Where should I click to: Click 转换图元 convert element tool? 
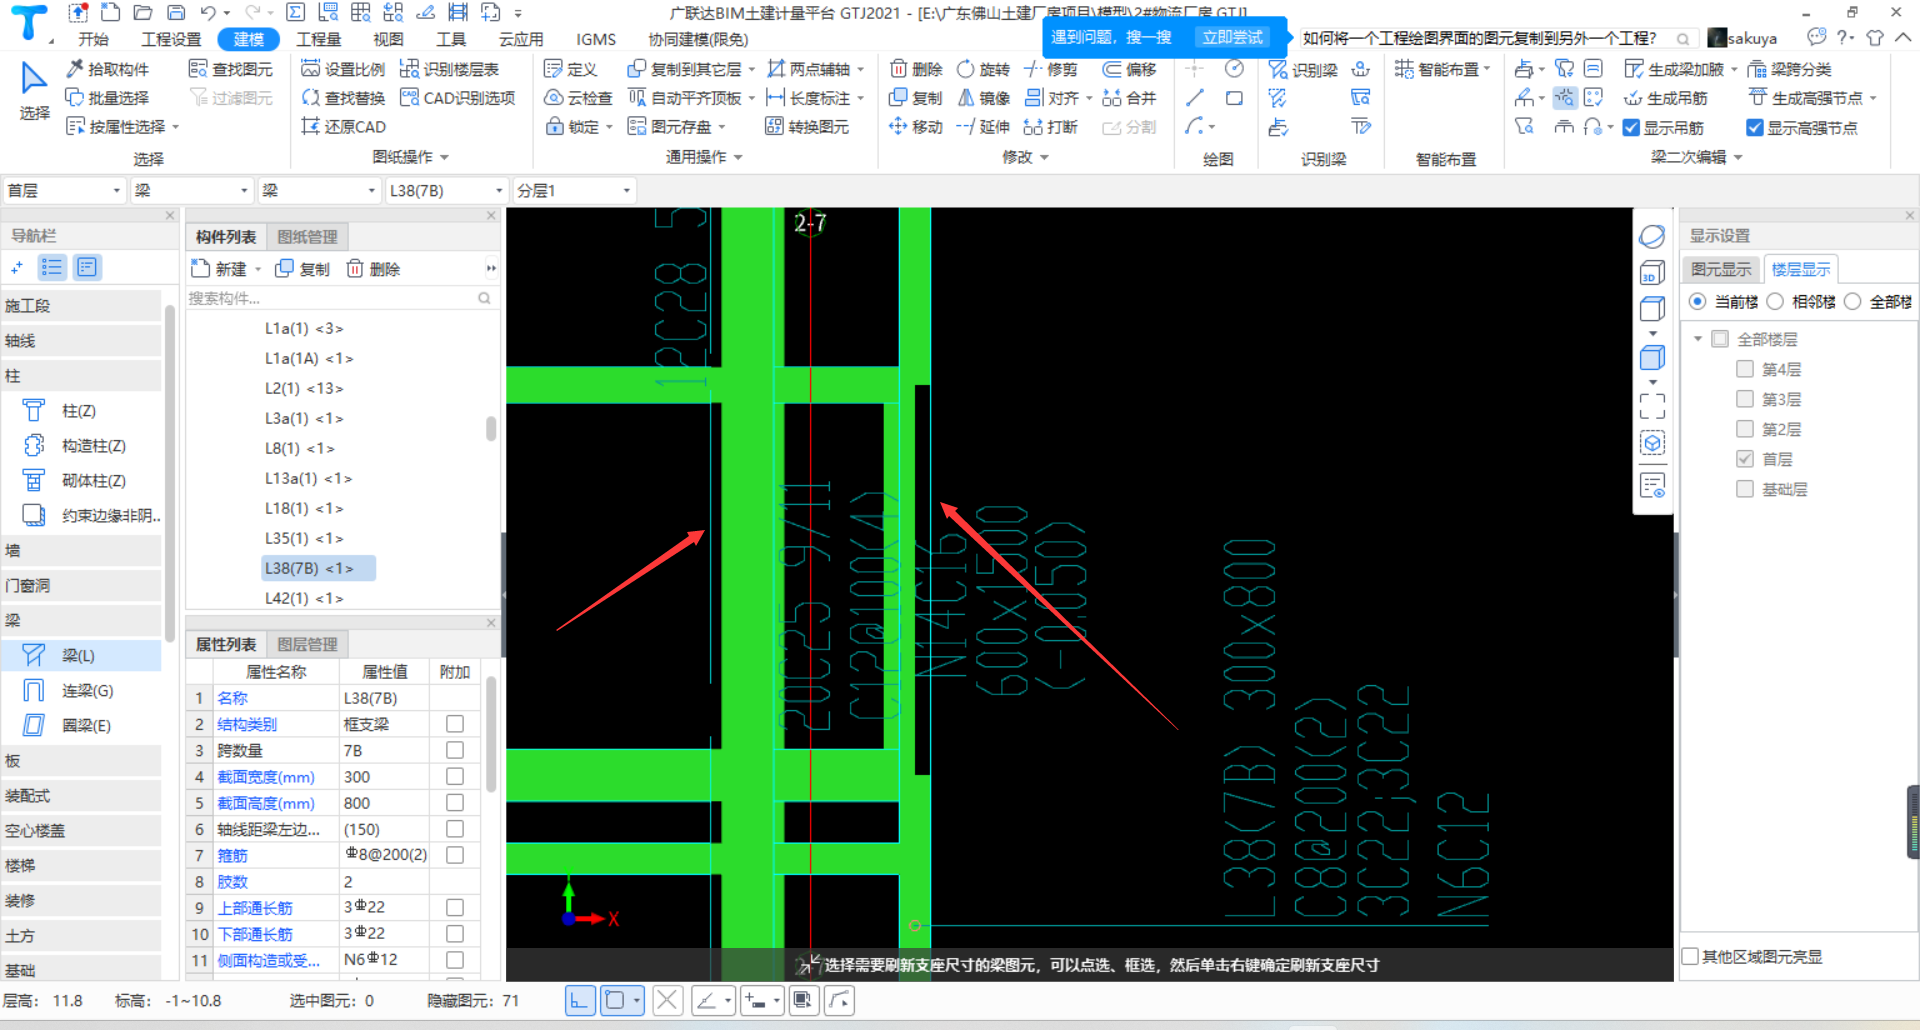click(x=807, y=127)
